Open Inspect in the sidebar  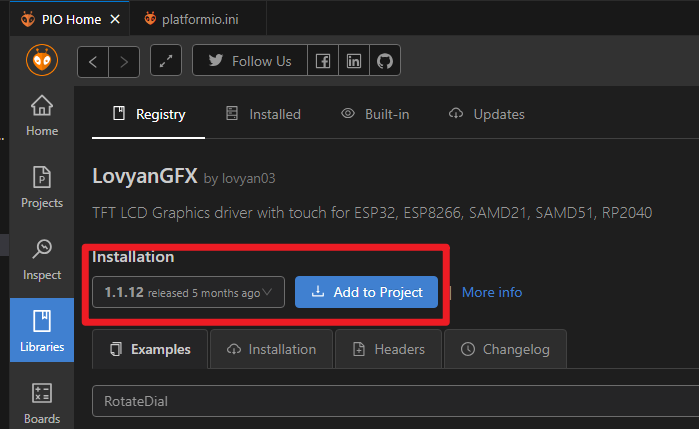[x=42, y=259]
